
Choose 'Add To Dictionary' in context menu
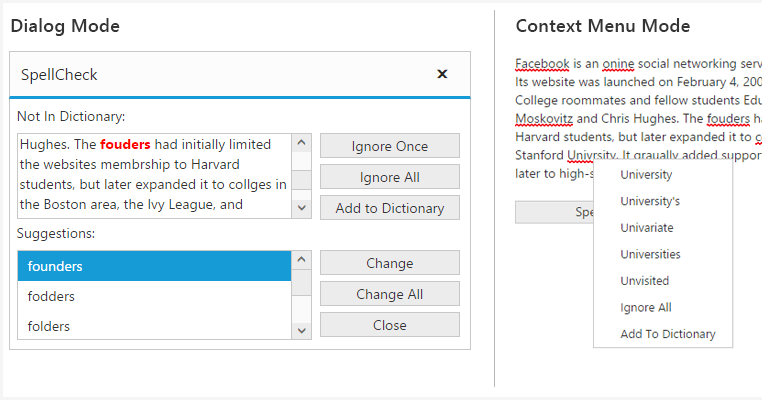667,334
